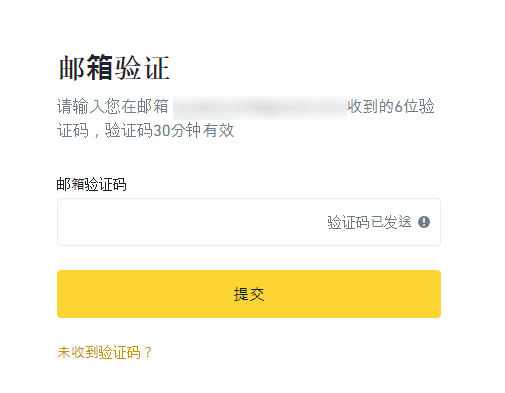Screen dimensions: 505x393
Task: Click the question mark ending the resend link
Action: click(148, 352)
